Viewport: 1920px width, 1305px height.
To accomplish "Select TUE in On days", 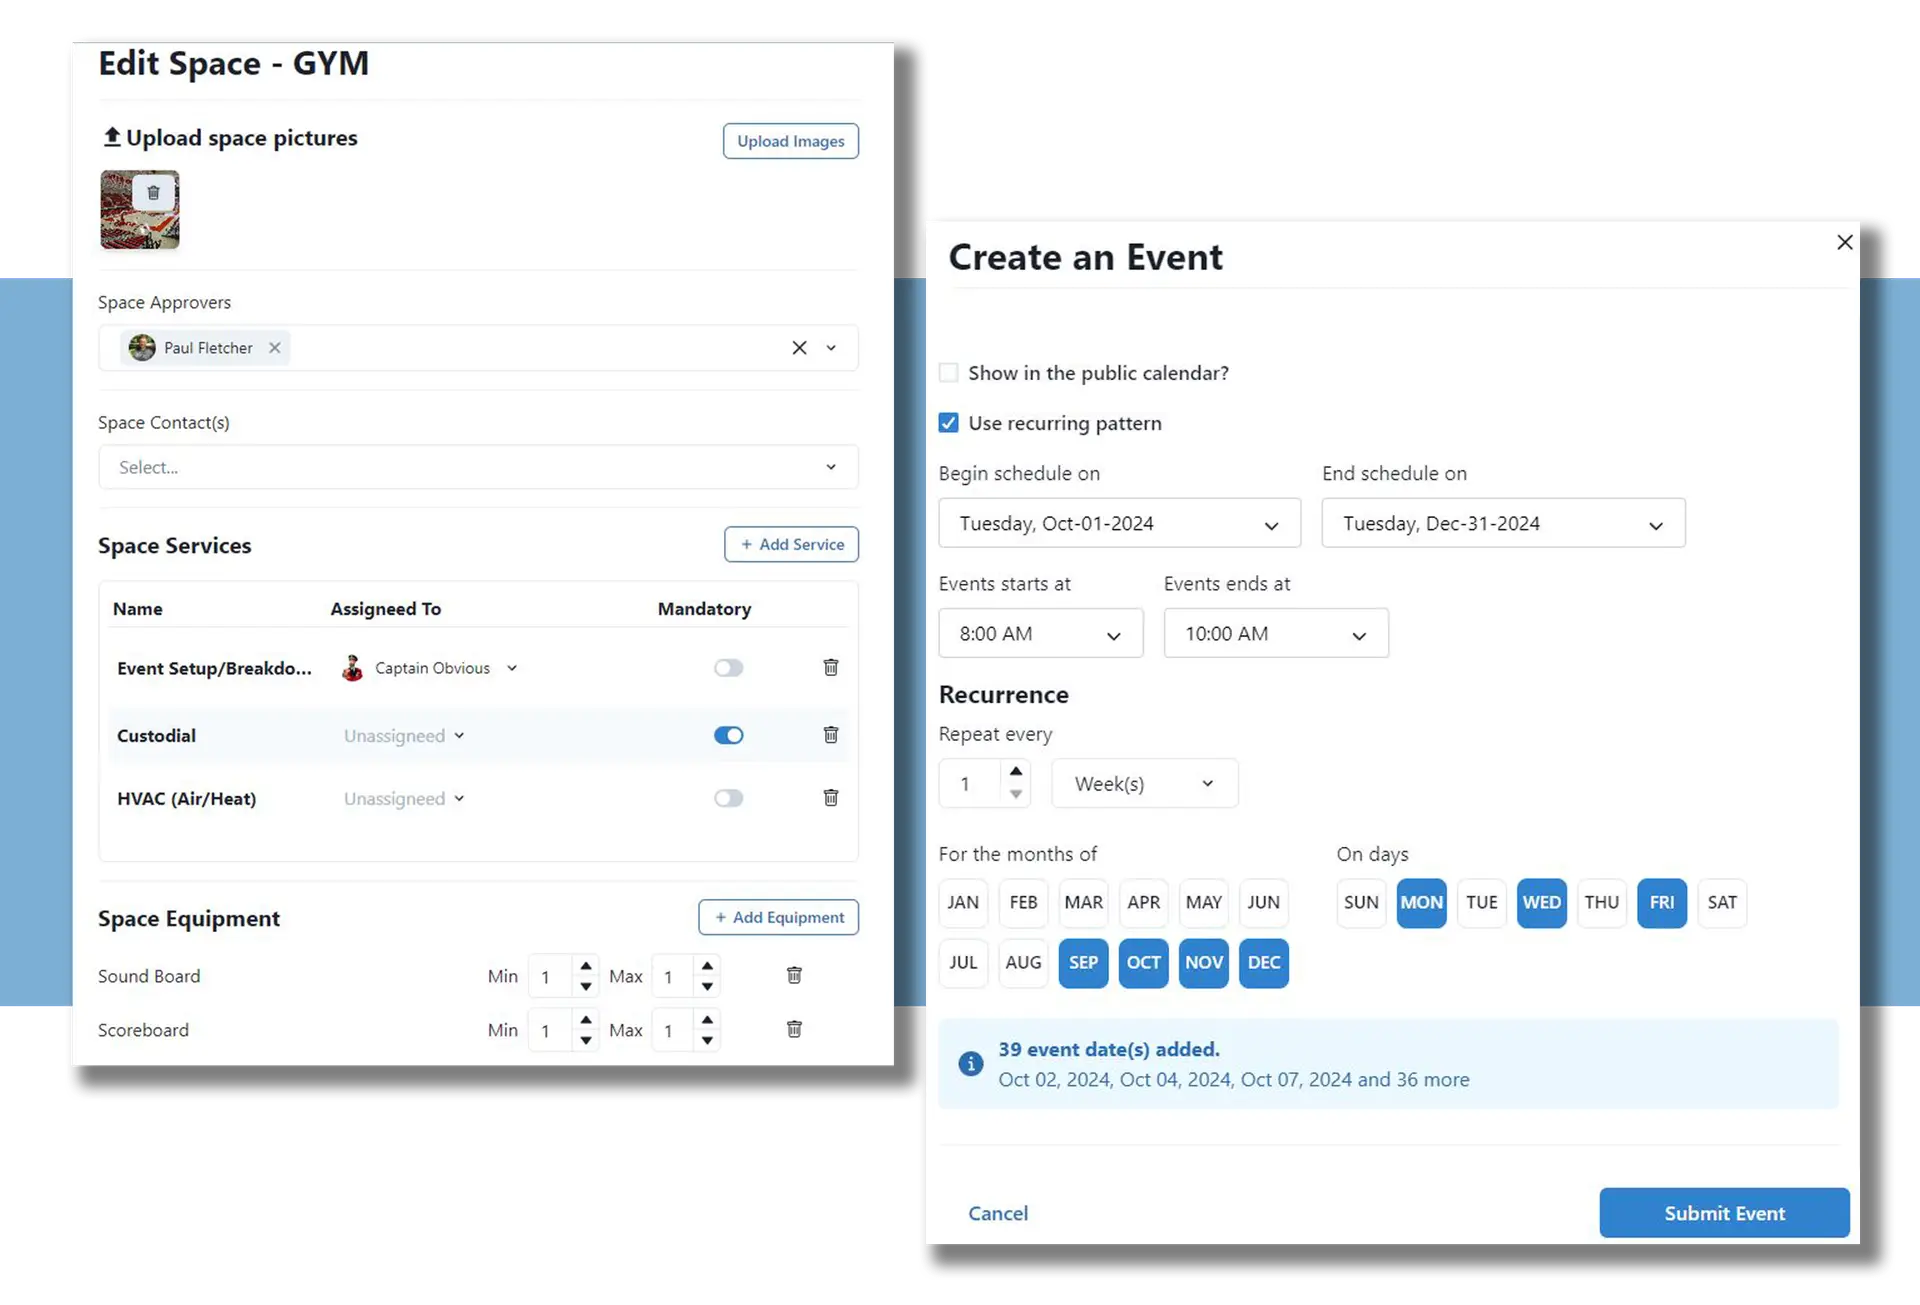I will click(x=1481, y=903).
